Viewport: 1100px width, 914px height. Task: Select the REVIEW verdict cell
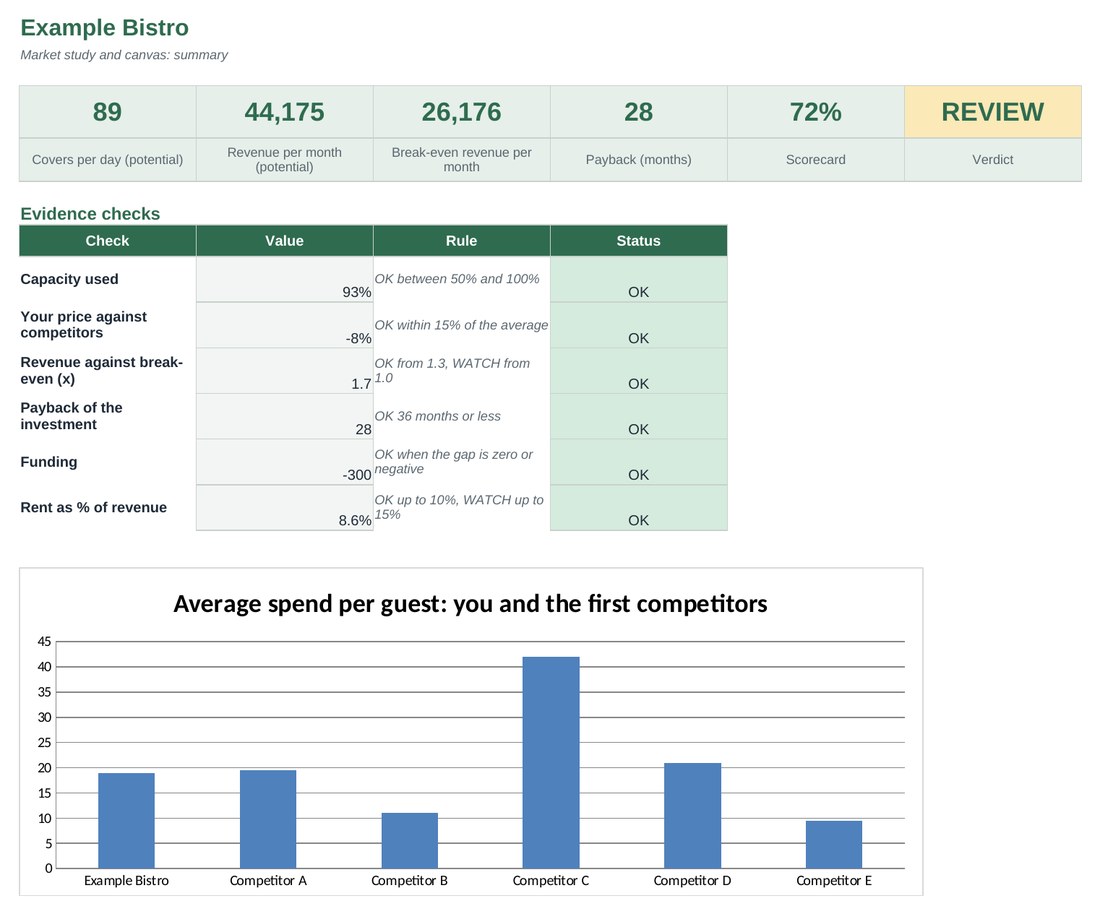(x=993, y=112)
